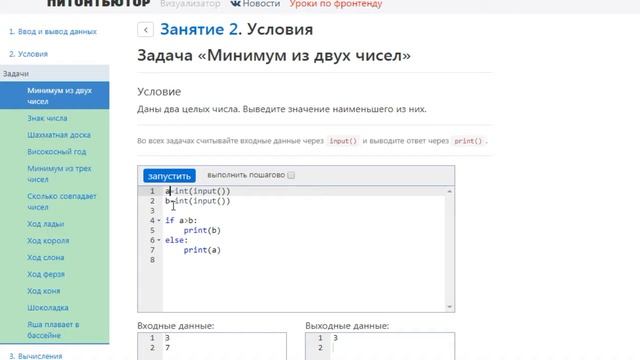Enable выполнить пошагово checkbox
640x360 pixels.
pos(291,175)
